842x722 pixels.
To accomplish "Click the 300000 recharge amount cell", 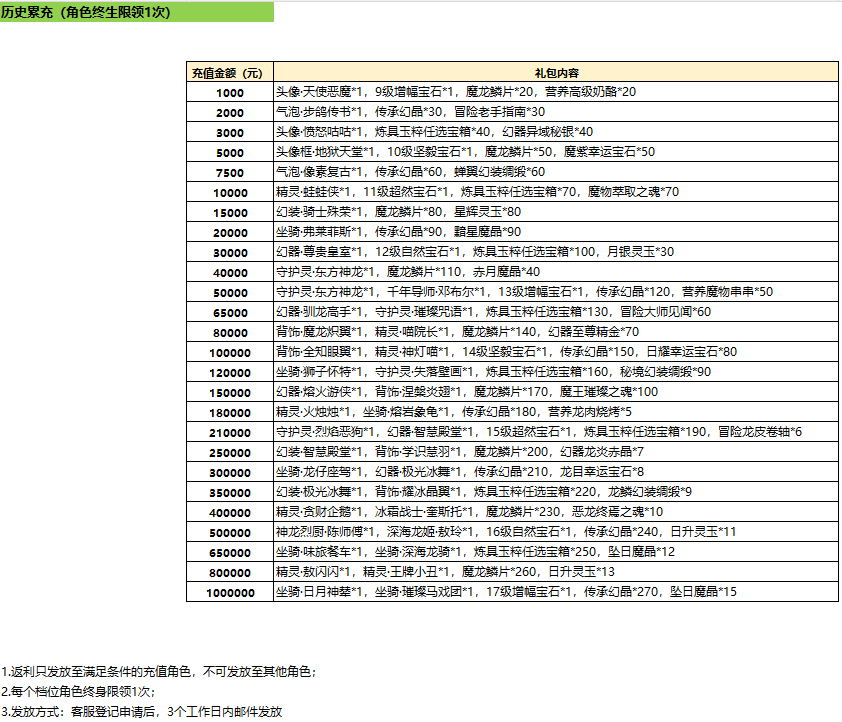I will (229, 472).
